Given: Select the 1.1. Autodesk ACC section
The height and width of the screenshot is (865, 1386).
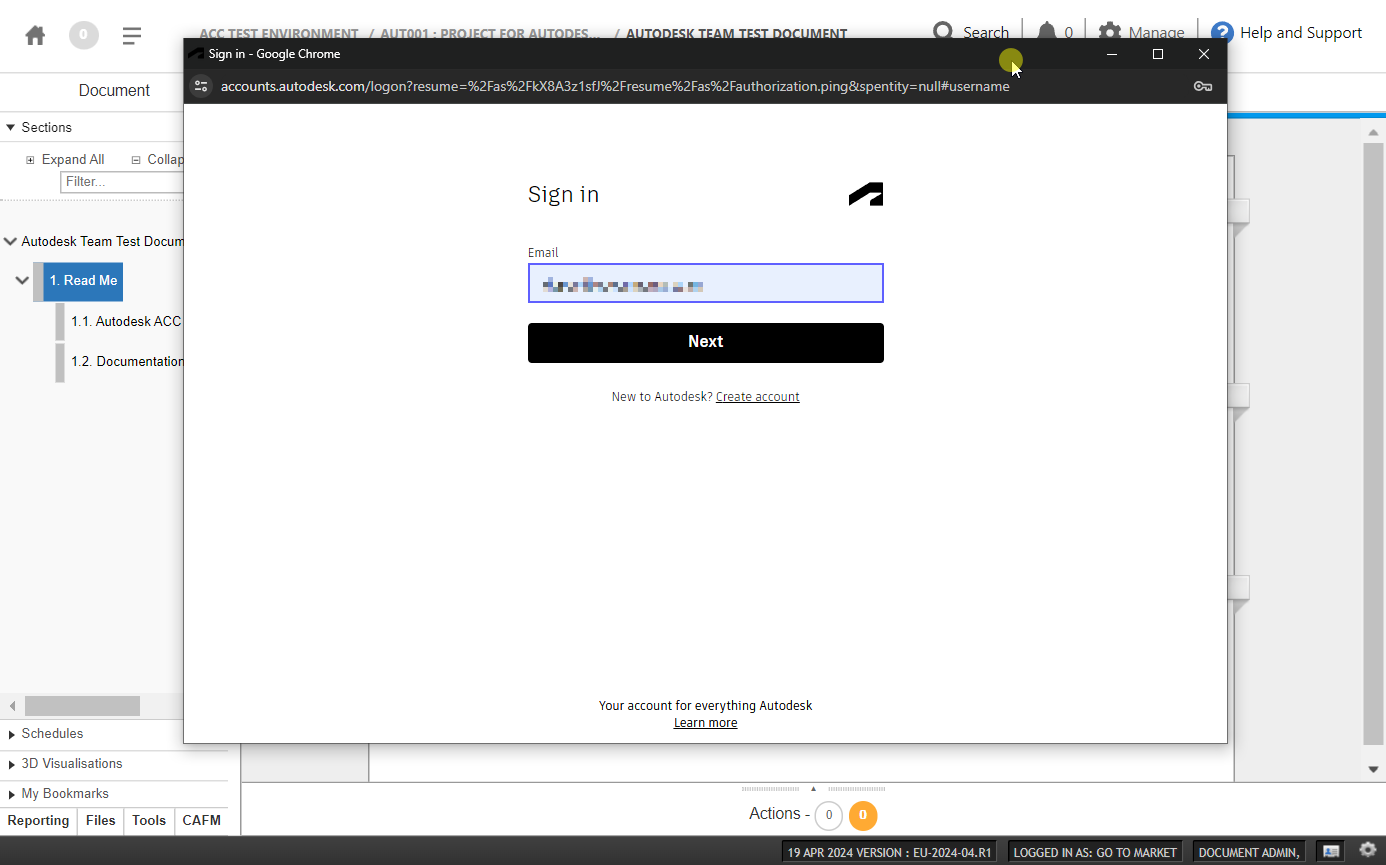Looking at the screenshot, I should pyautogui.click(x=126, y=322).
